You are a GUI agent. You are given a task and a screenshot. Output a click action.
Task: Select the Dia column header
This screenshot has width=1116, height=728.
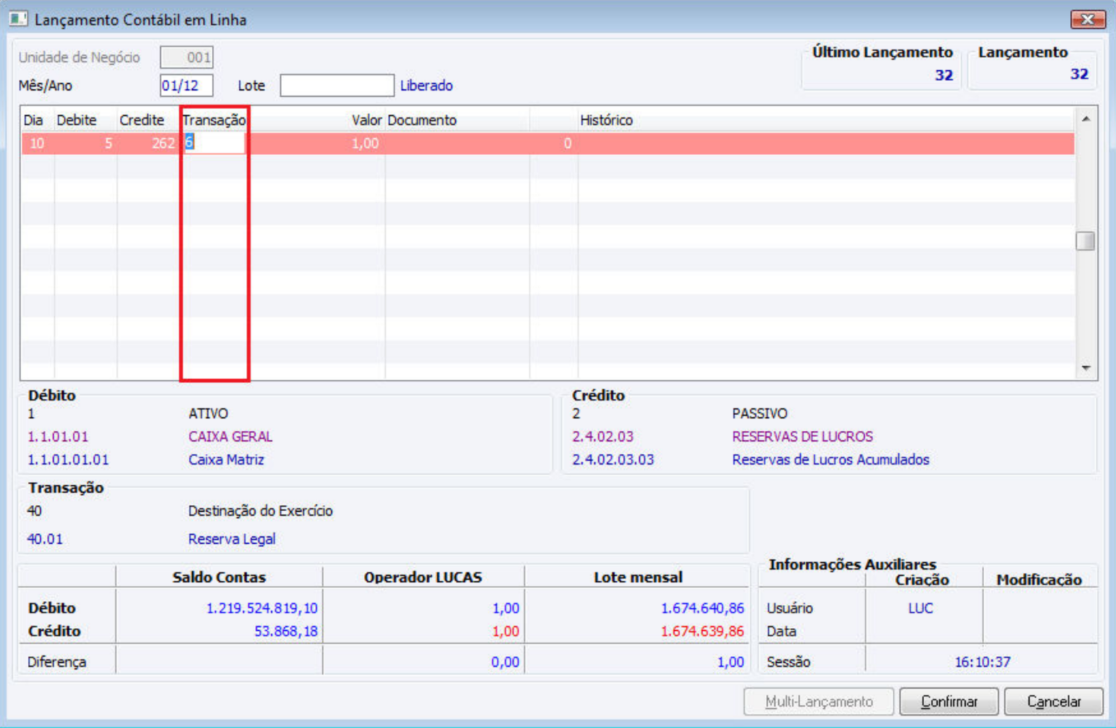33,120
